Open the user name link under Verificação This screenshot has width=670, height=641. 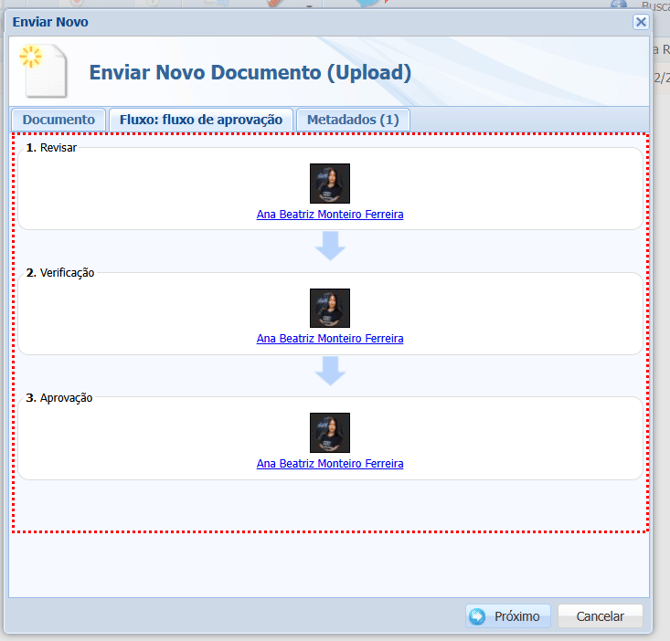(x=330, y=339)
